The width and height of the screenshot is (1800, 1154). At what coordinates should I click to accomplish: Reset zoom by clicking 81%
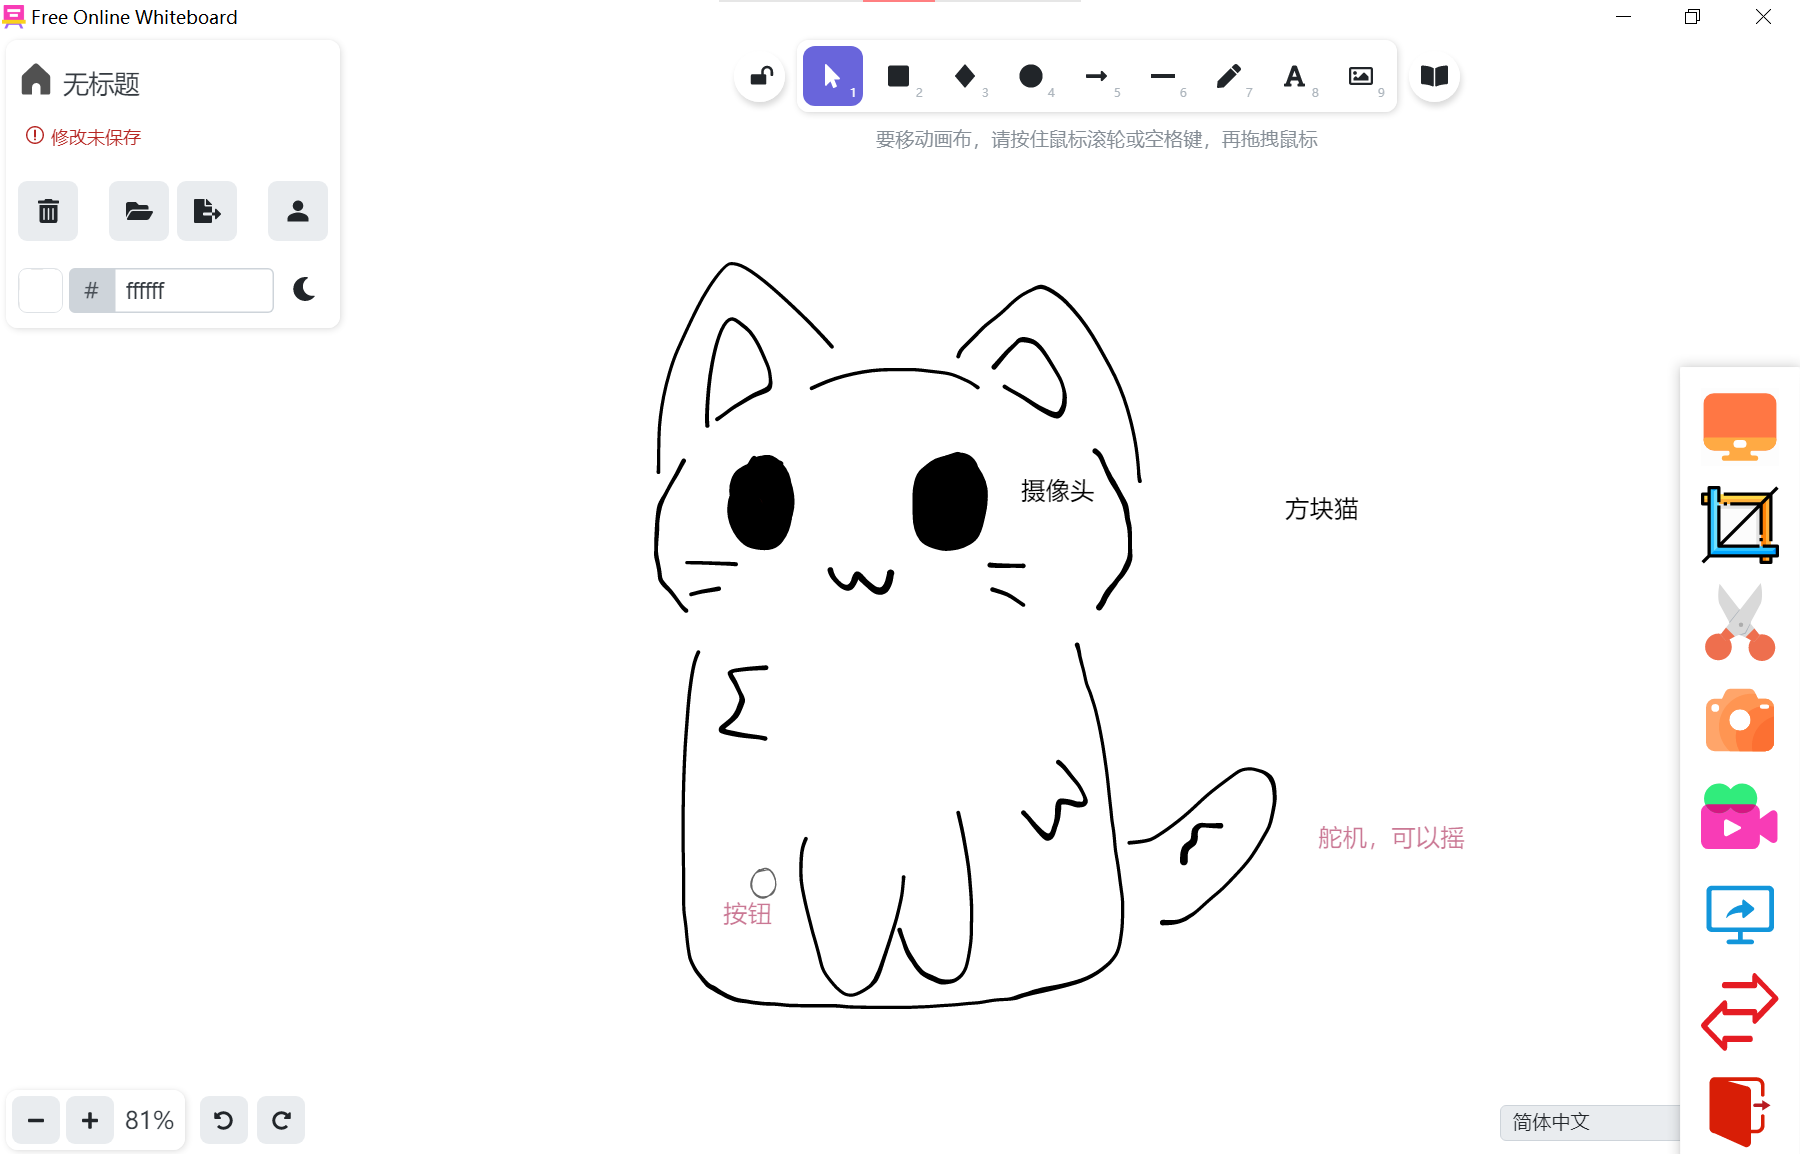coord(149,1120)
